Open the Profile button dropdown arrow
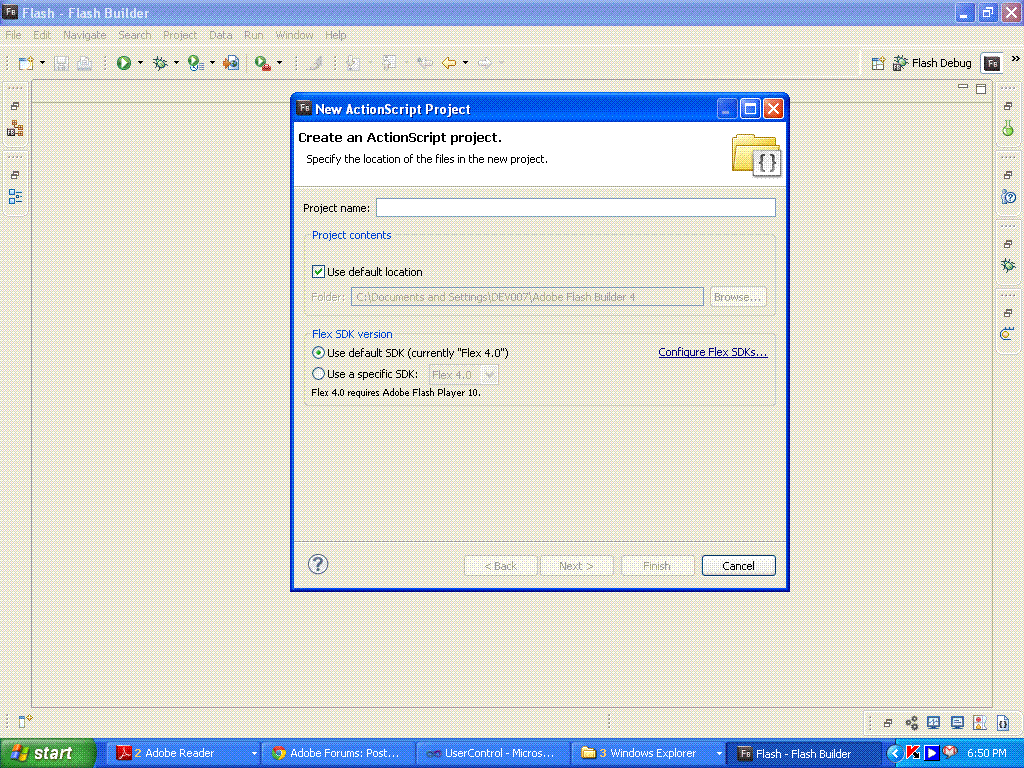This screenshot has width=1024, height=768. click(x=212, y=63)
